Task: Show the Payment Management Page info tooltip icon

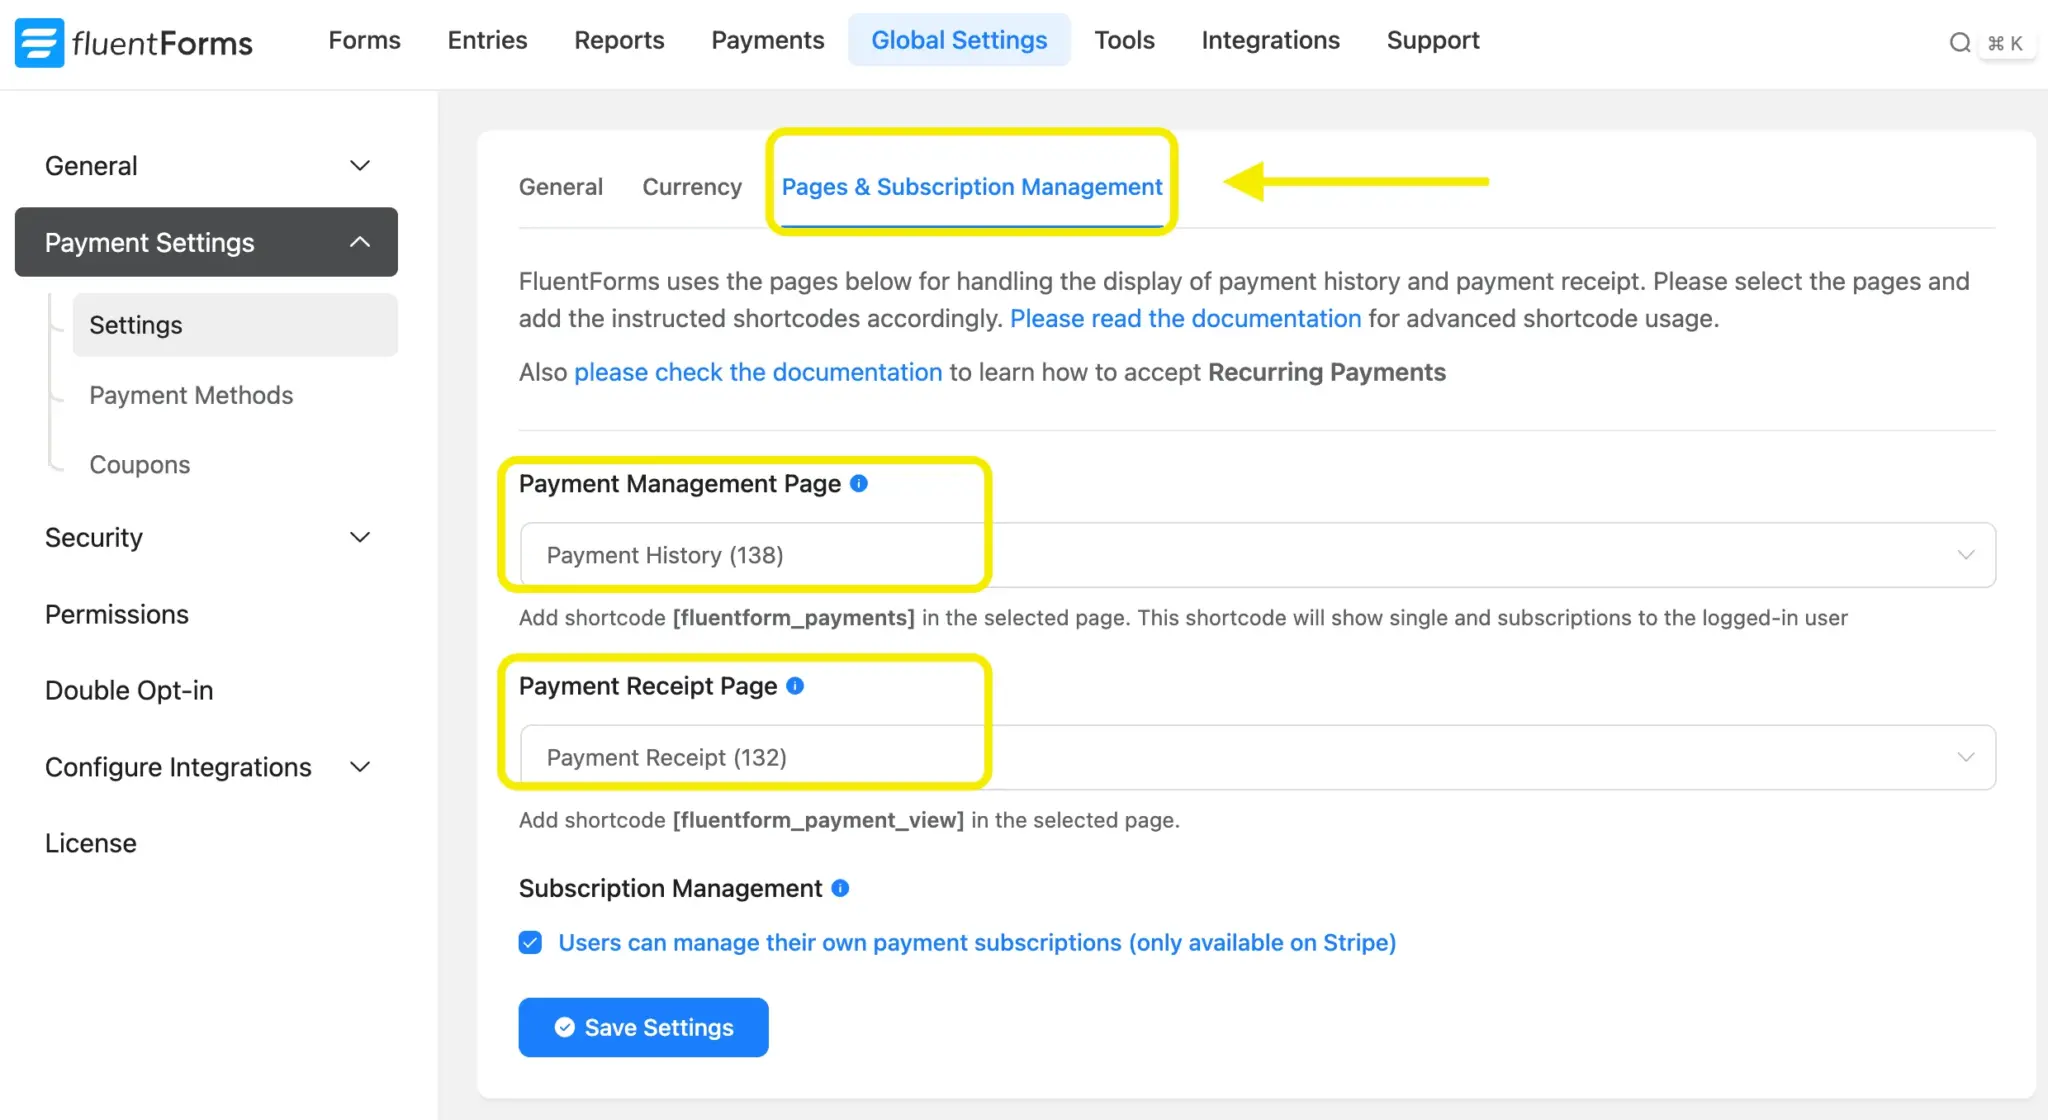Action: click(859, 483)
